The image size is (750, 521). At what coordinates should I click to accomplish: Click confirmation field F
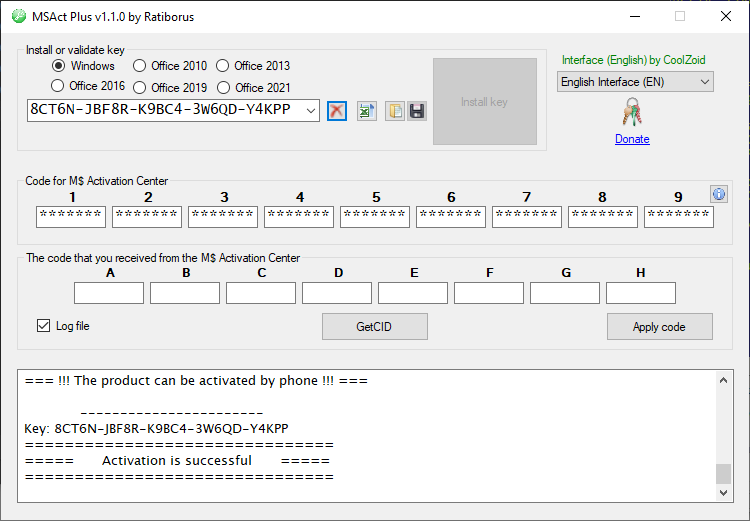pos(489,293)
